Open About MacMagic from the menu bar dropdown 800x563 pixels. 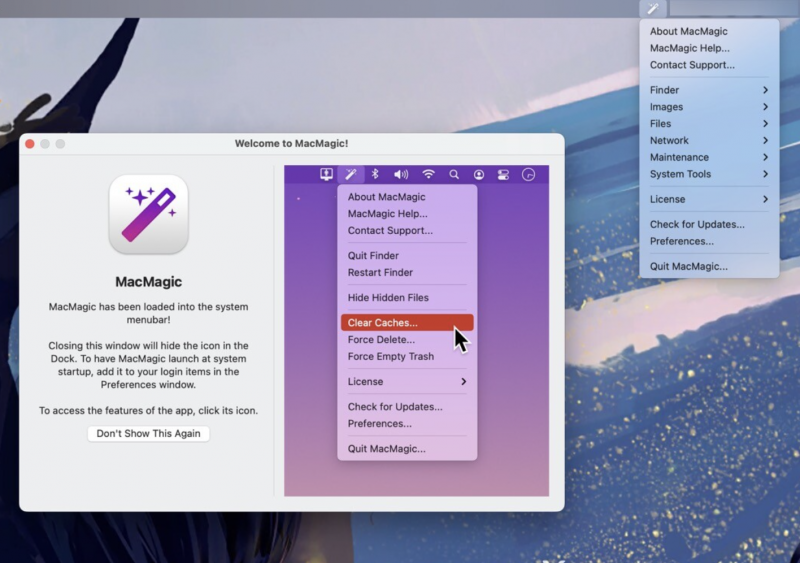coord(709,31)
